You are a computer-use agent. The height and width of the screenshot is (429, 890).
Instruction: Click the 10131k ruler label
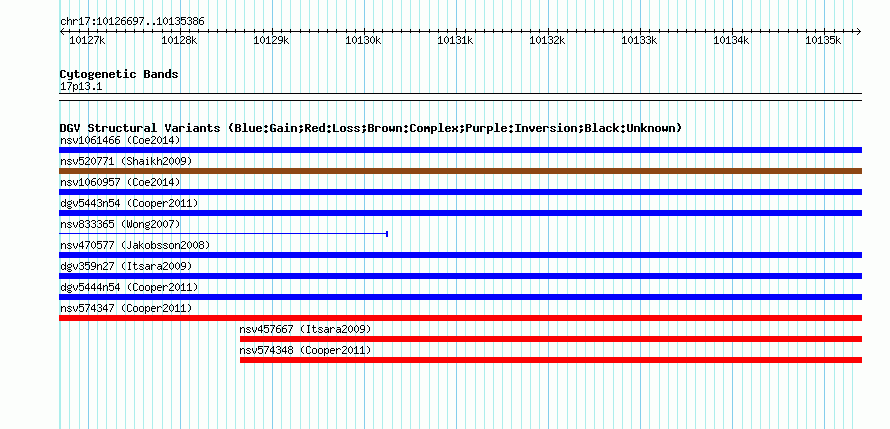pyautogui.click(x=455, y=40)
